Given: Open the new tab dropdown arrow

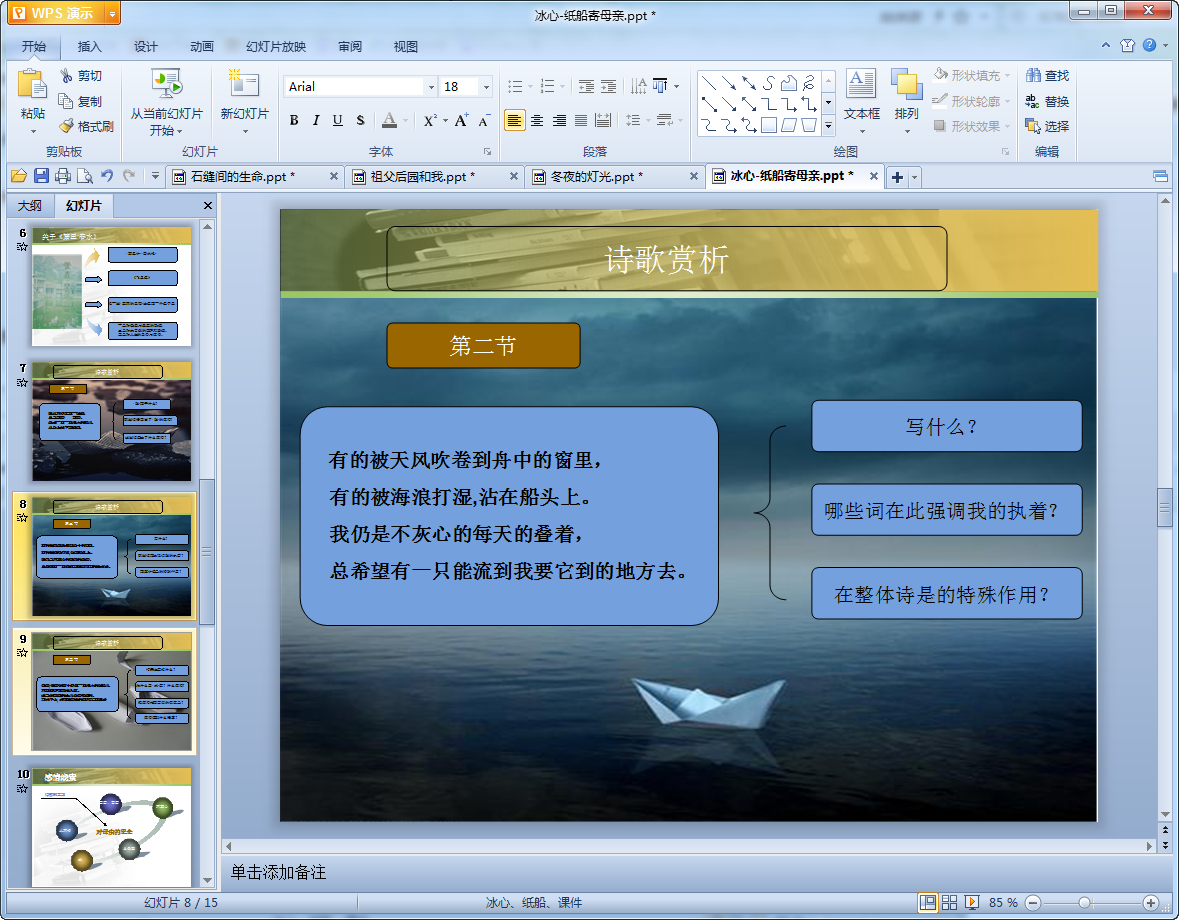Looking at the screenshot, I should coord(914,177).
